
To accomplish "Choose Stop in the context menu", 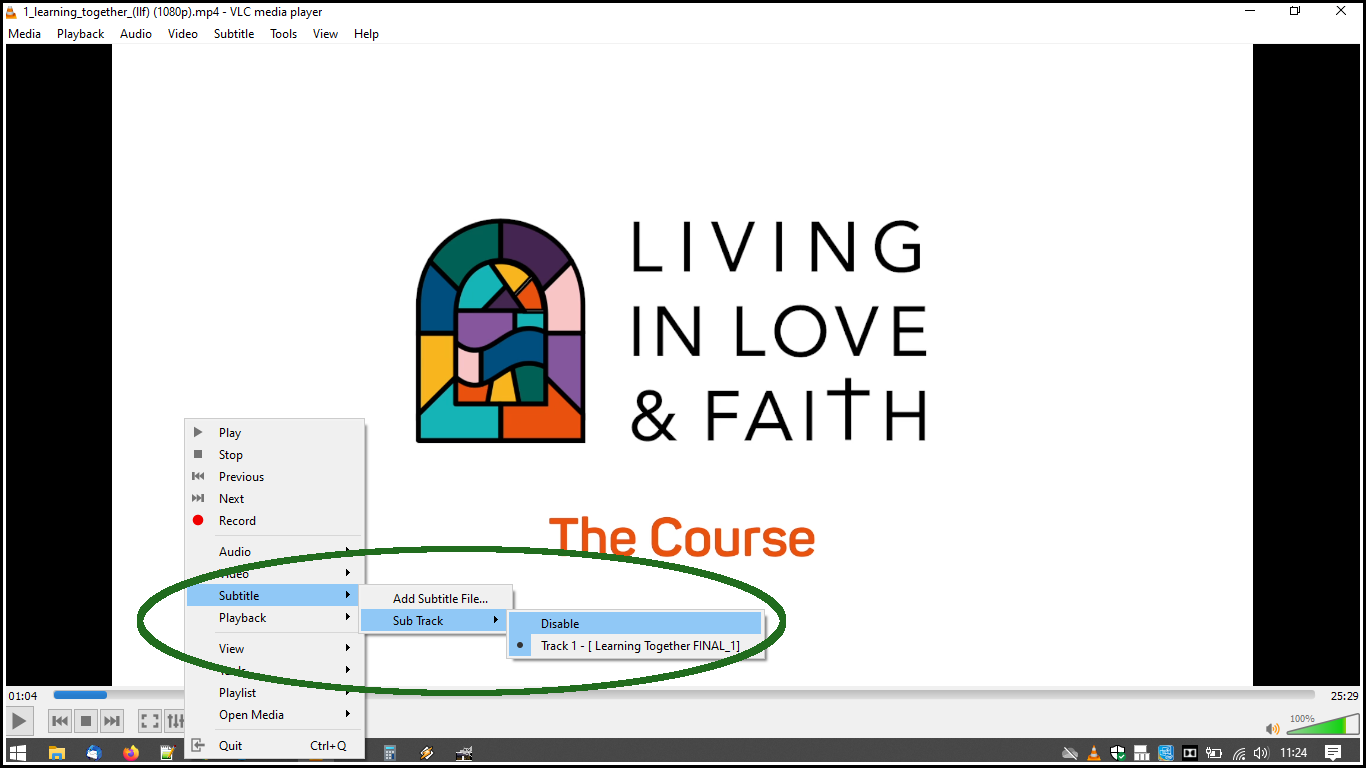I will (275, 454).
